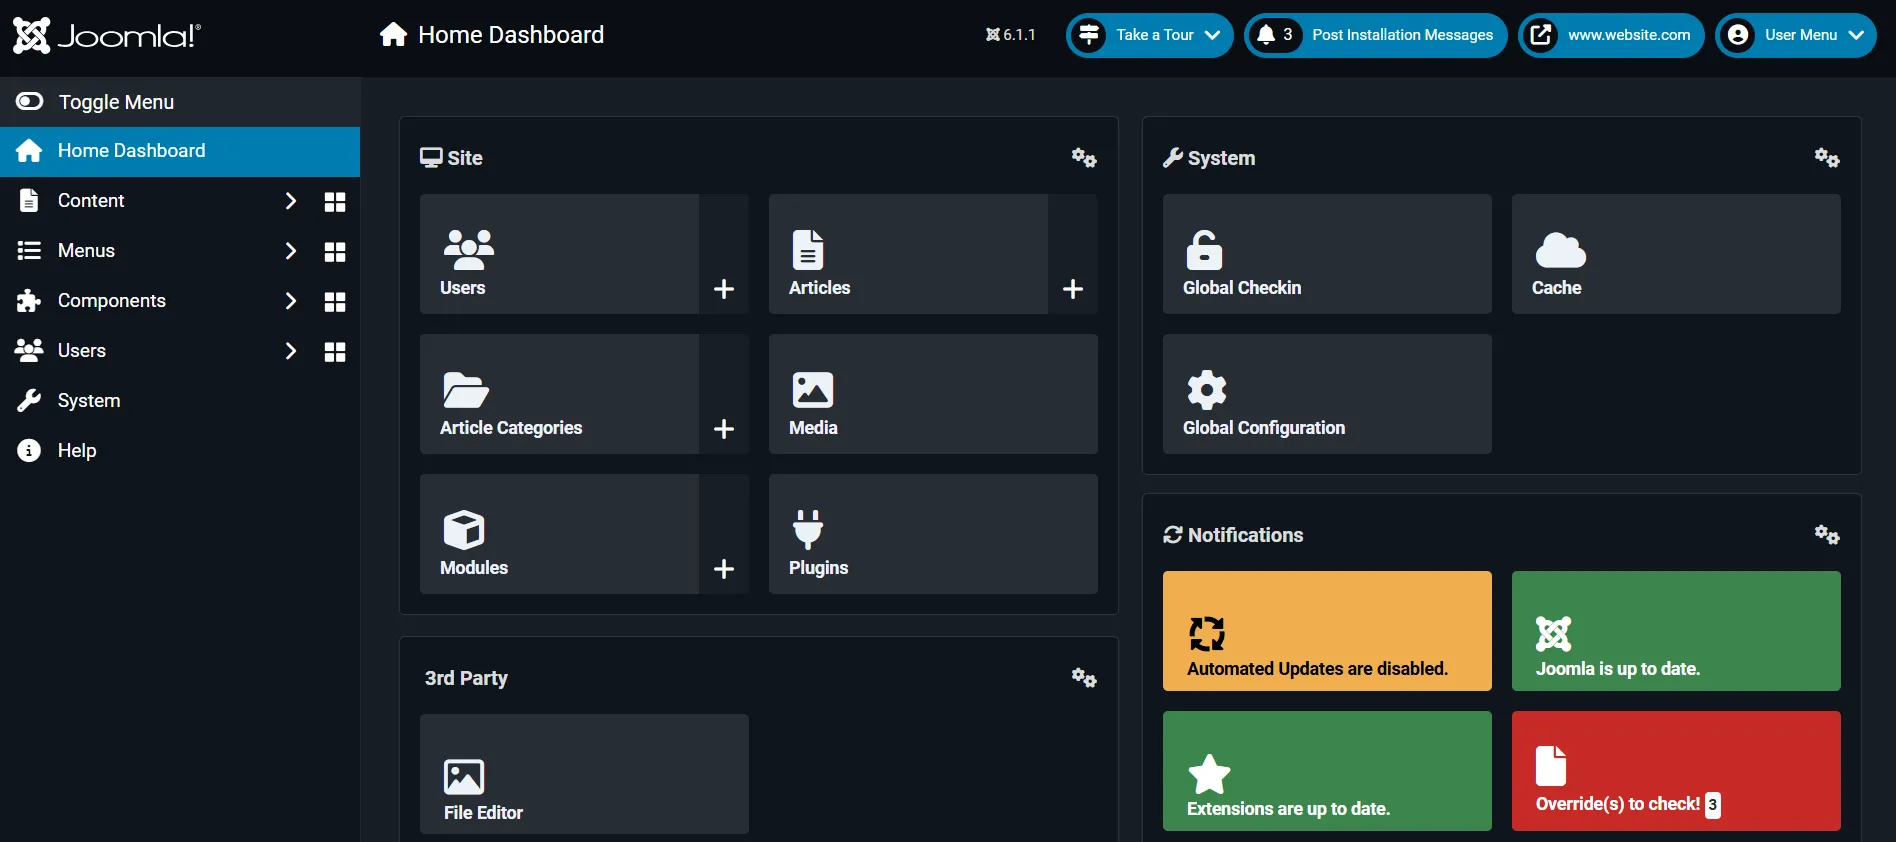Screen dimensions: 1896x842
Task: Open the Cache tile
Action: pyautogui.click(x=1676, y=254)
